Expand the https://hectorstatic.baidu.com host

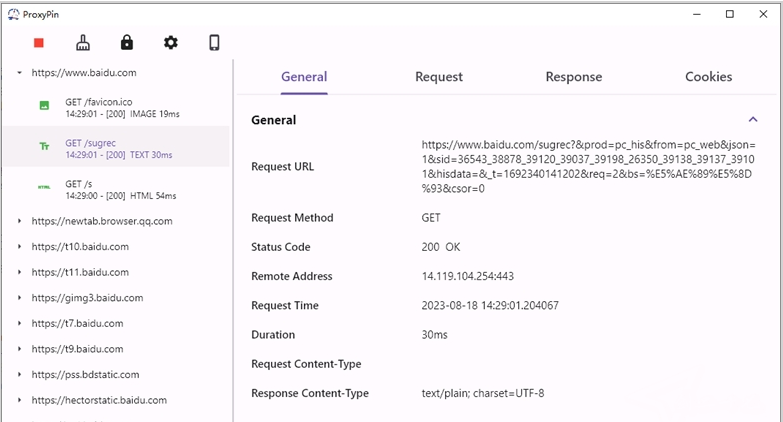tap(19, 400)
